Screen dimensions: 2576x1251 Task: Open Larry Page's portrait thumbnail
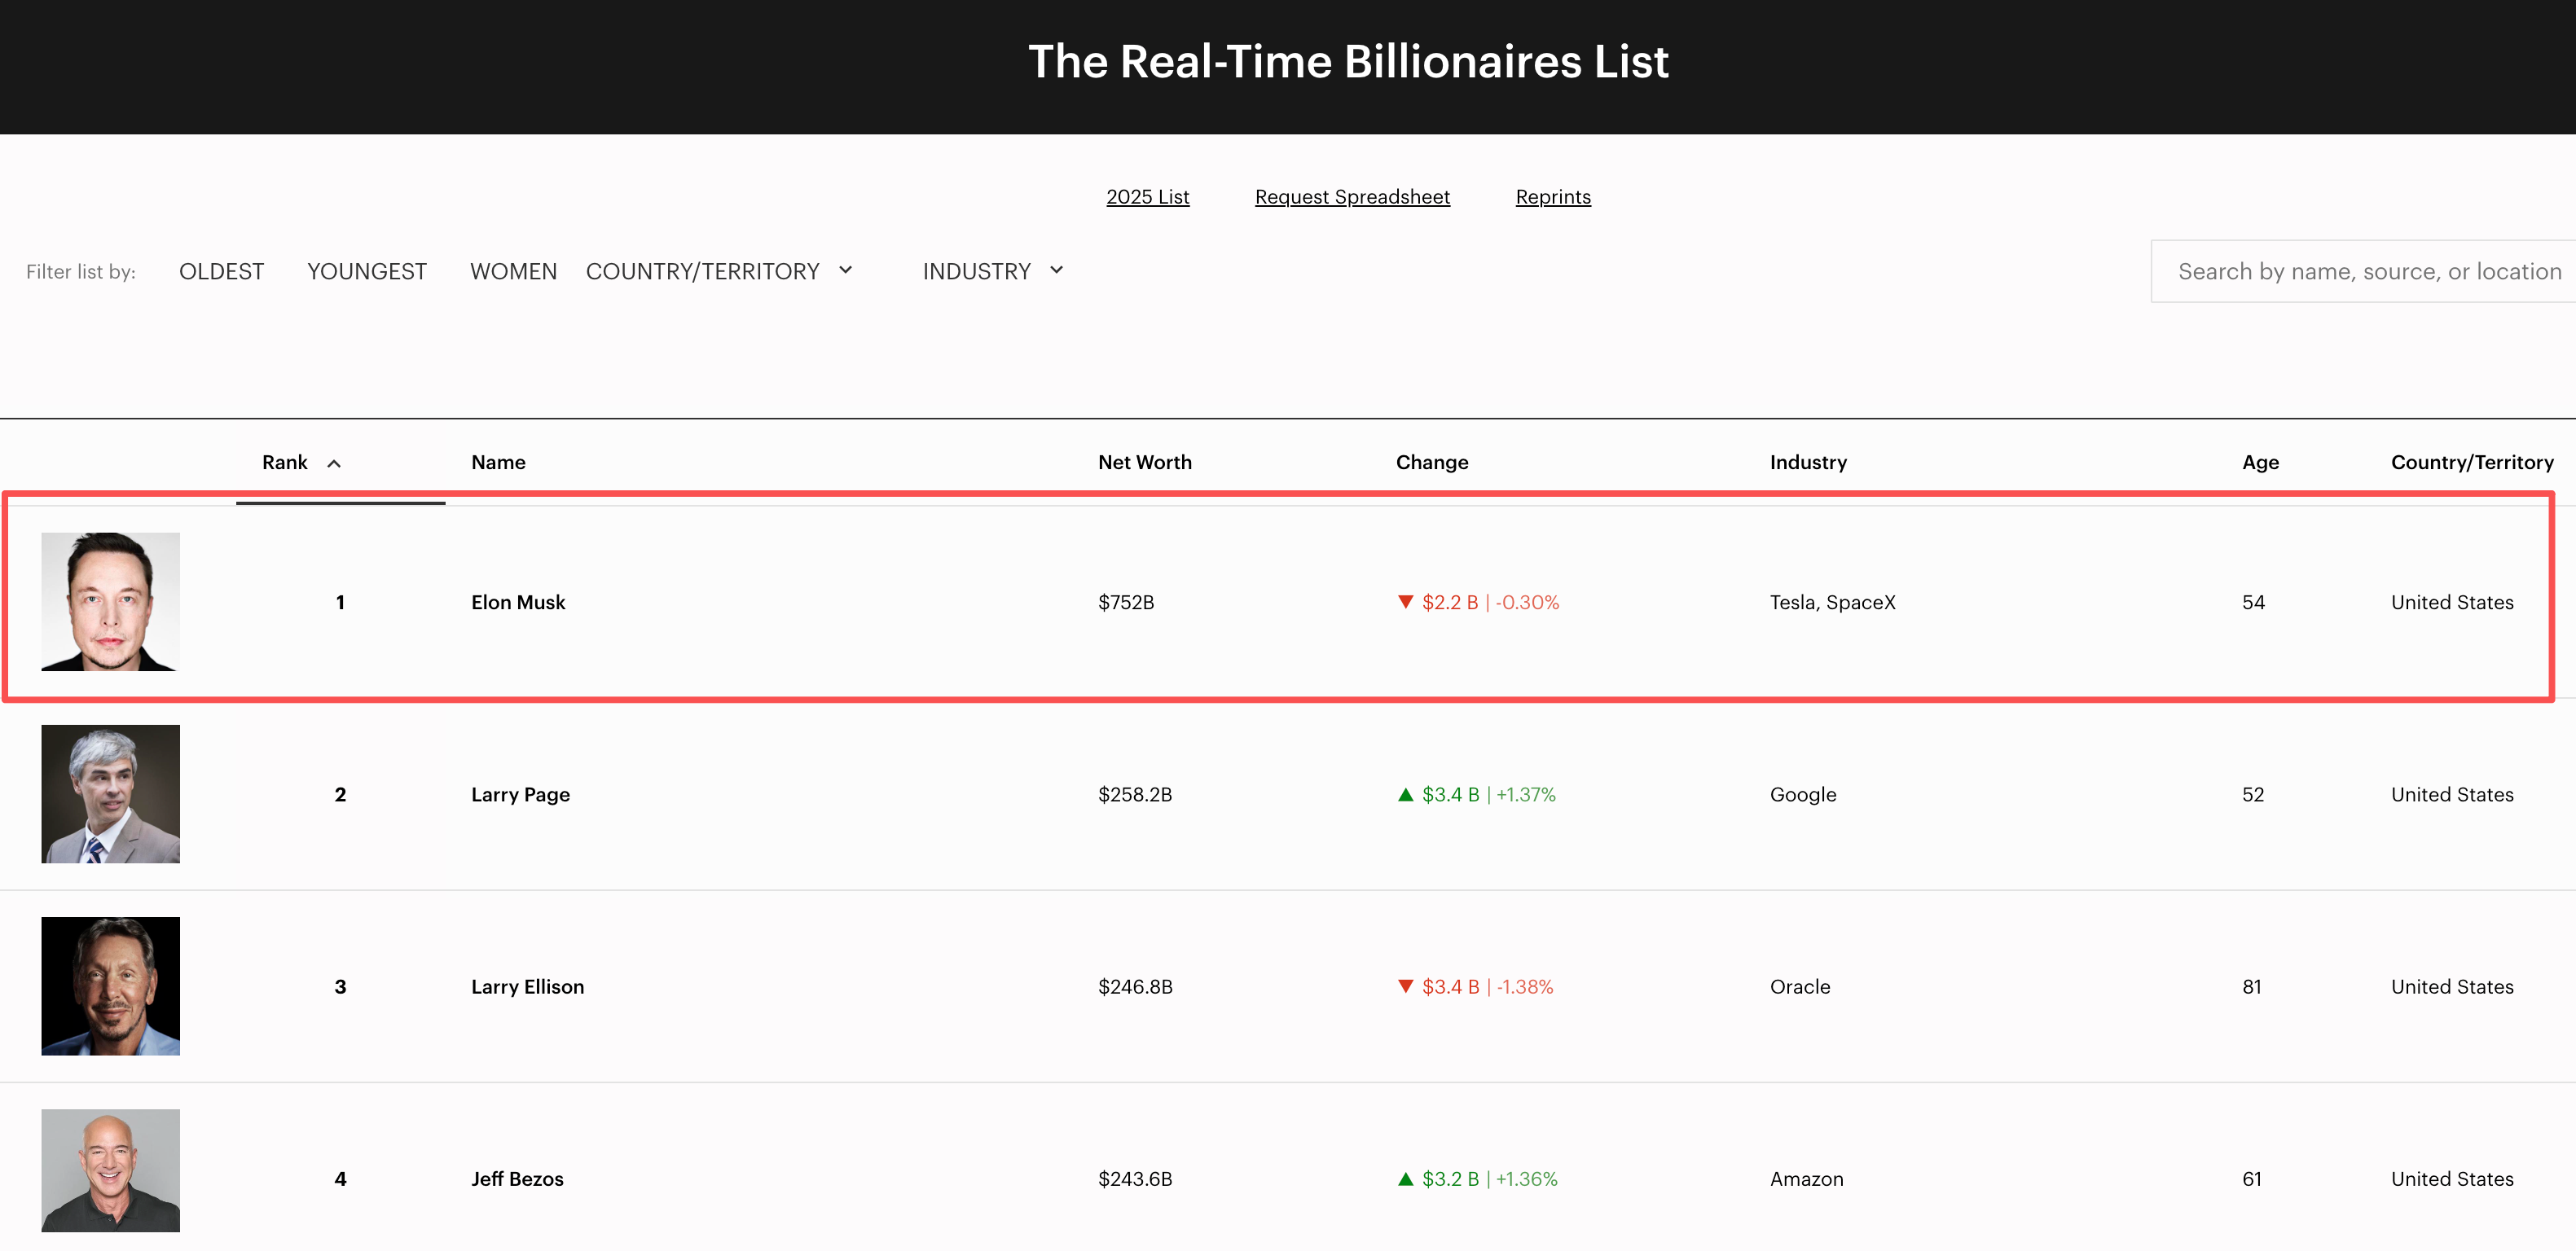click(110, 794)
